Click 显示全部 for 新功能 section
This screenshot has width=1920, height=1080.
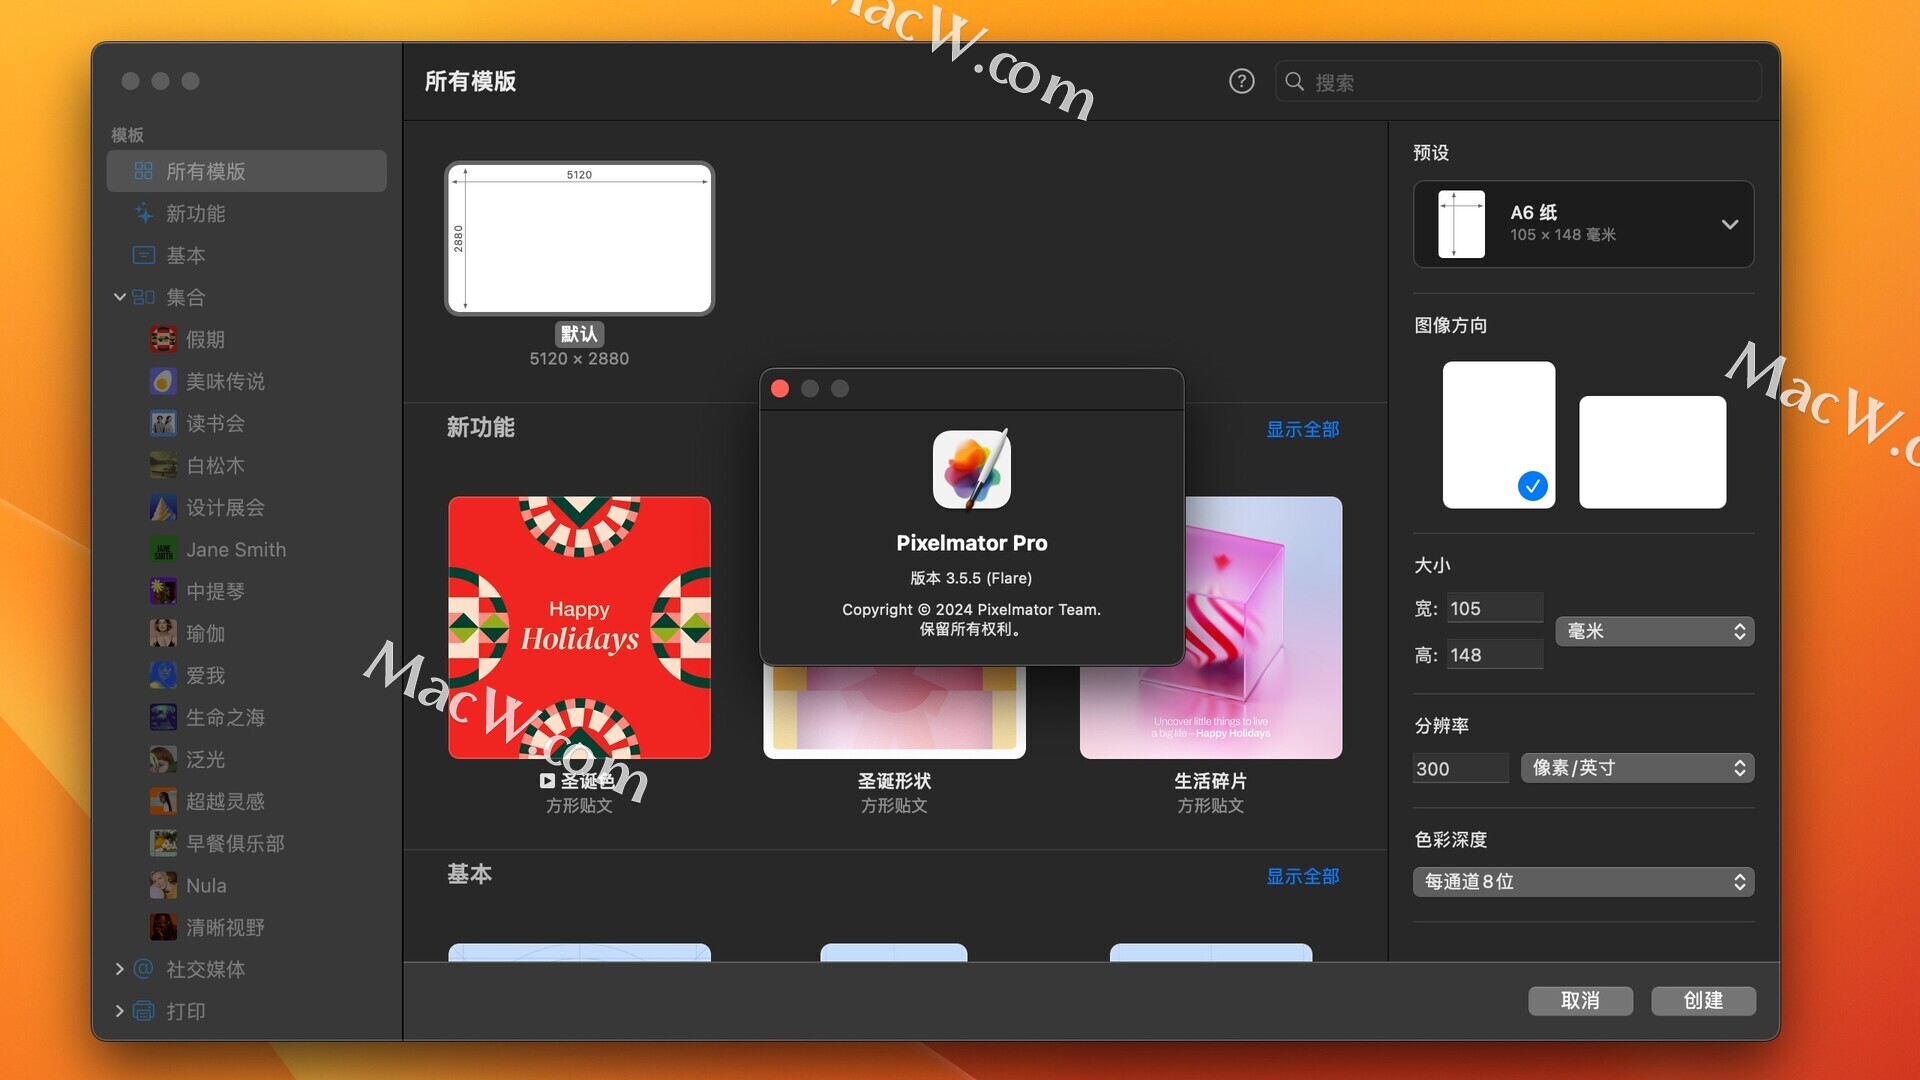click(x=1303, y=429)
